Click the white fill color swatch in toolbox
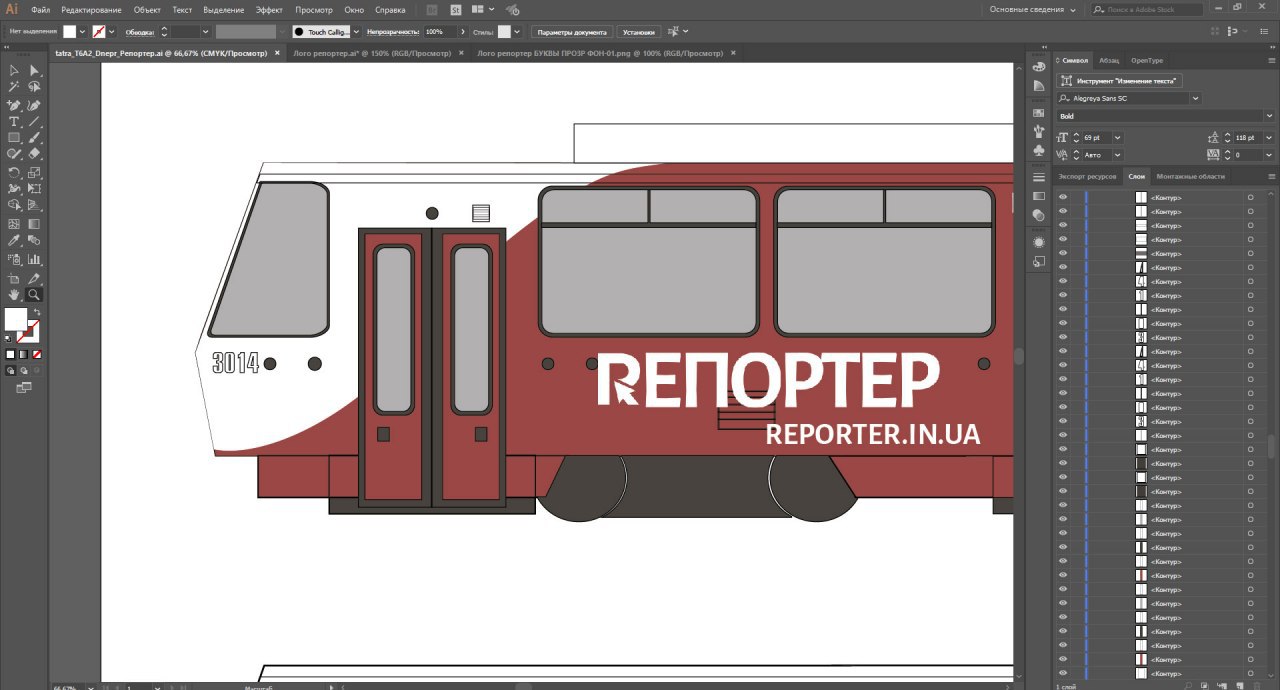1280x690 pixels. 16,319
